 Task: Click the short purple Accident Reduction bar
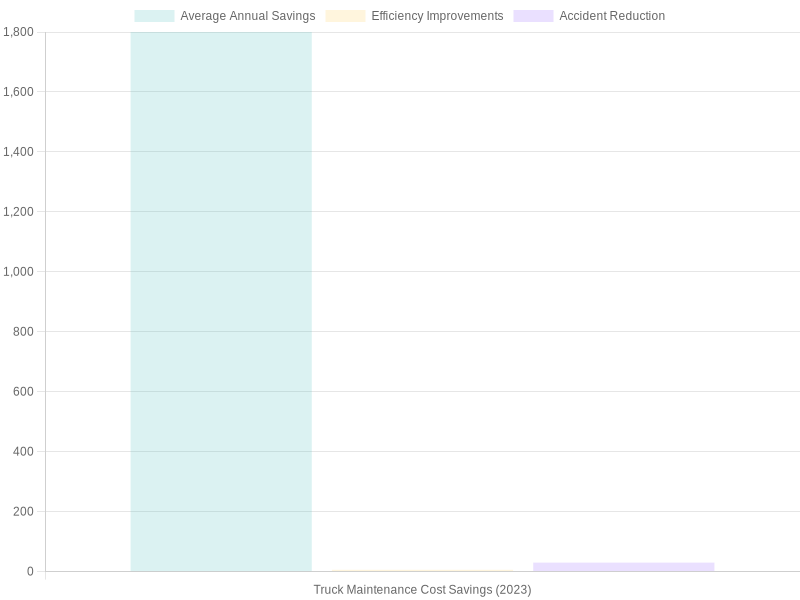pos(623,567)
